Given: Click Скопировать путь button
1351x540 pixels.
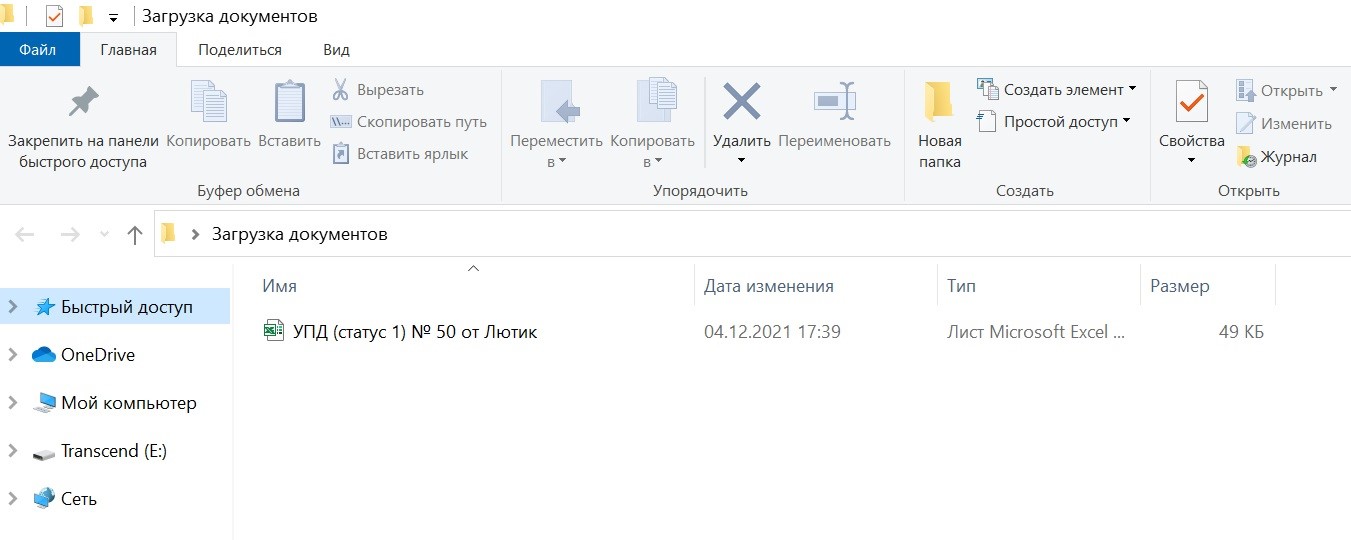Looking at the screenshot, I should (409, 122).
